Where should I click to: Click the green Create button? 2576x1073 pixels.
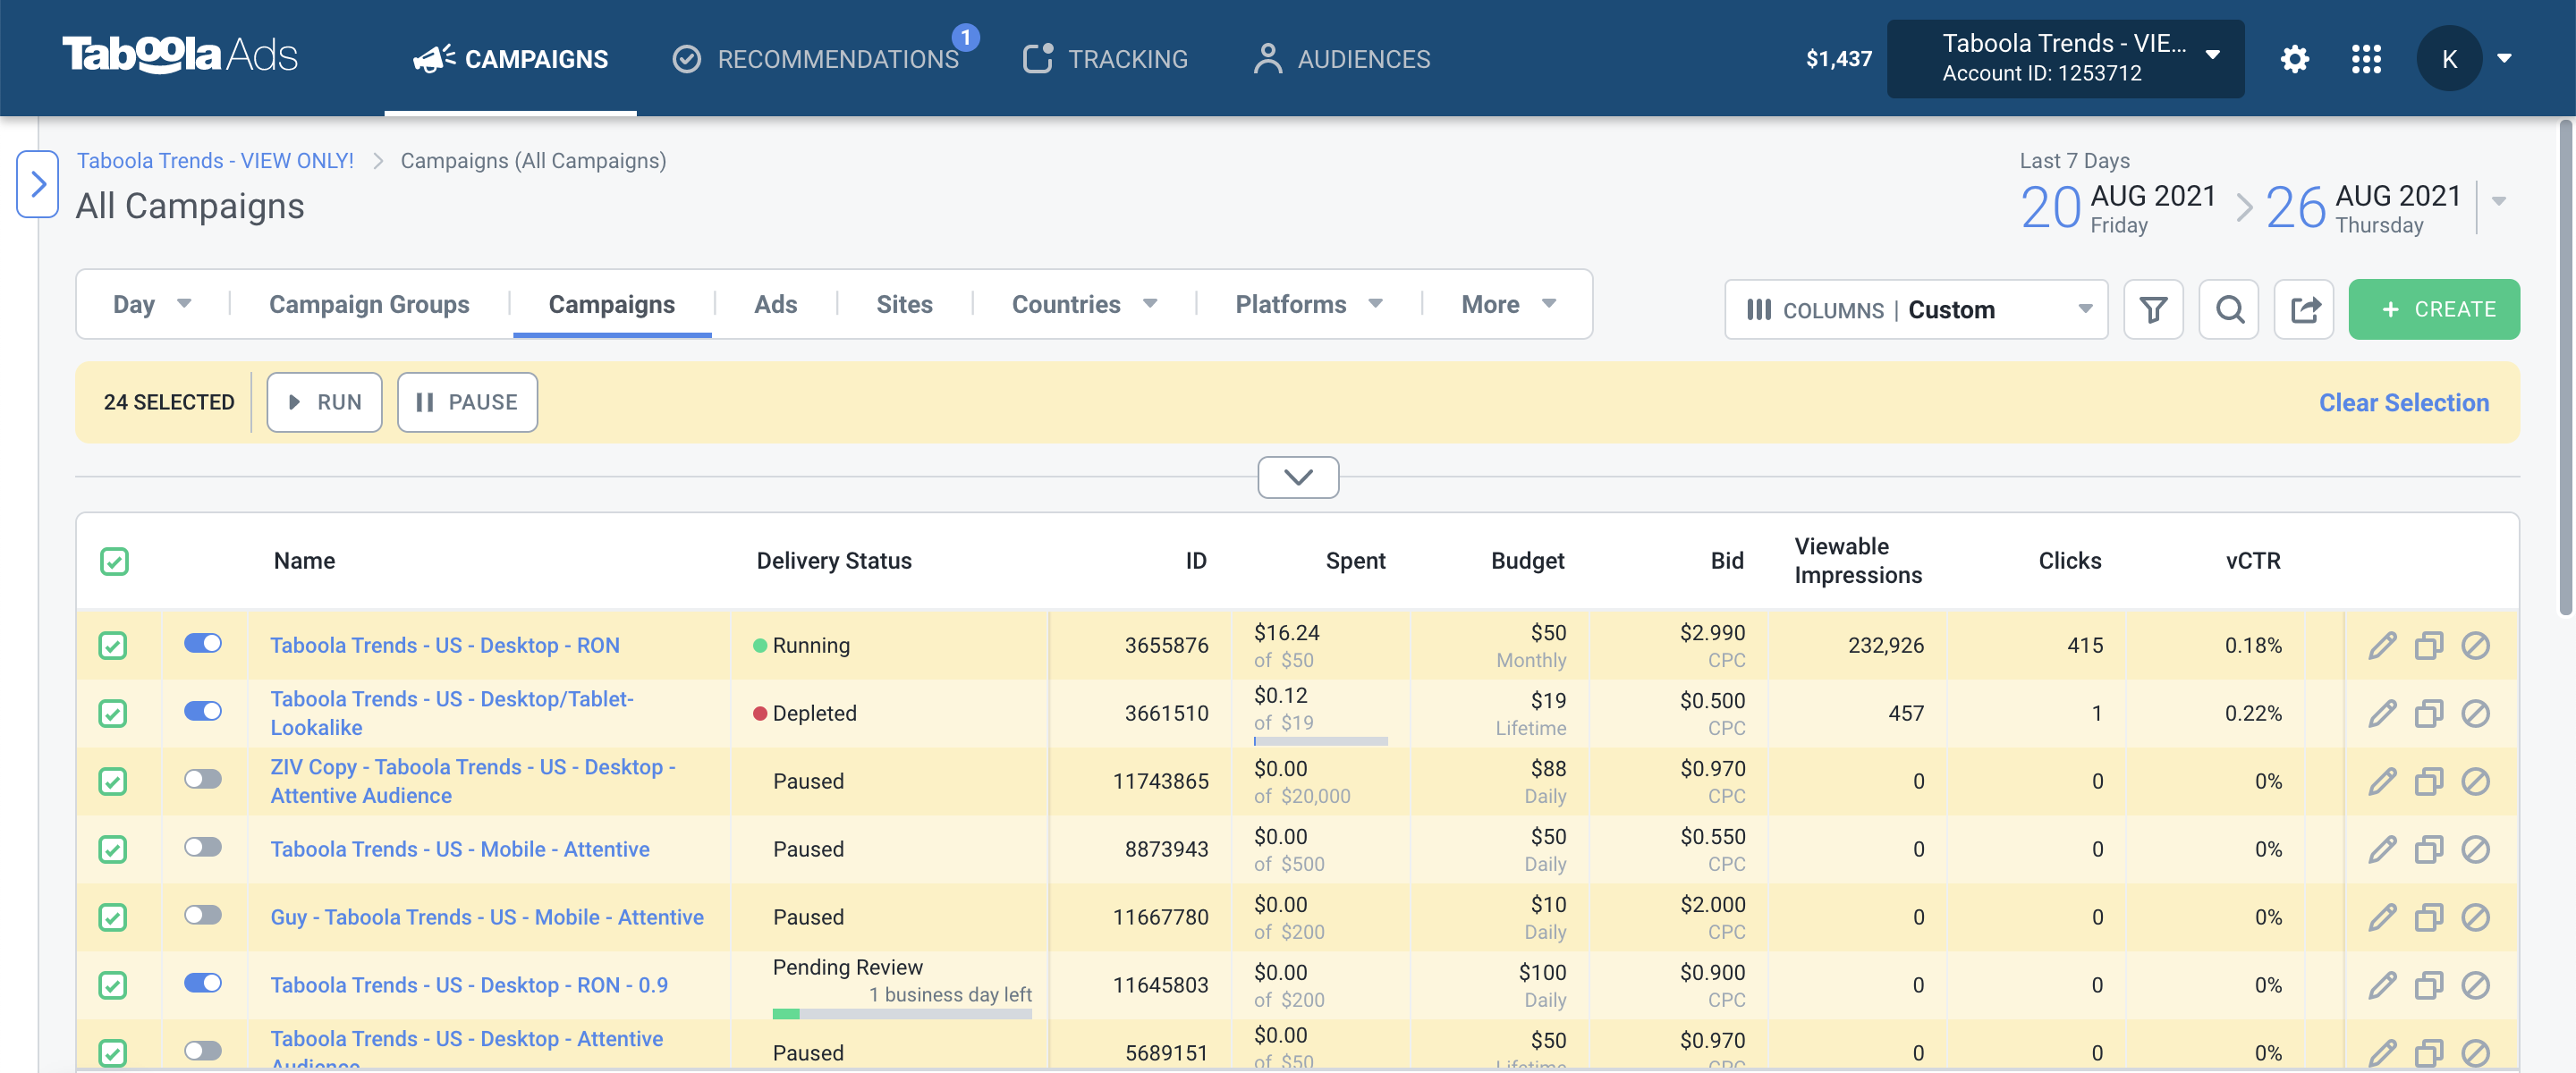tap(2434, 310)
